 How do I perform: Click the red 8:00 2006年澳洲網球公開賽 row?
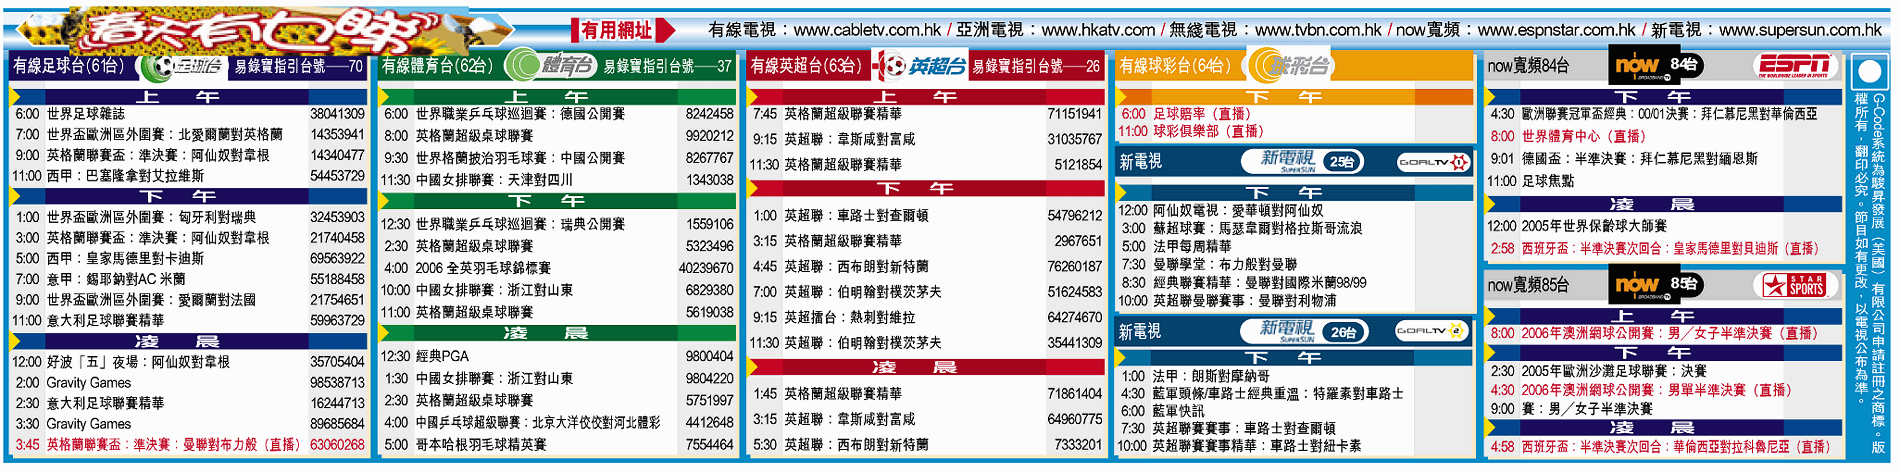click(x=1664, y=333)
